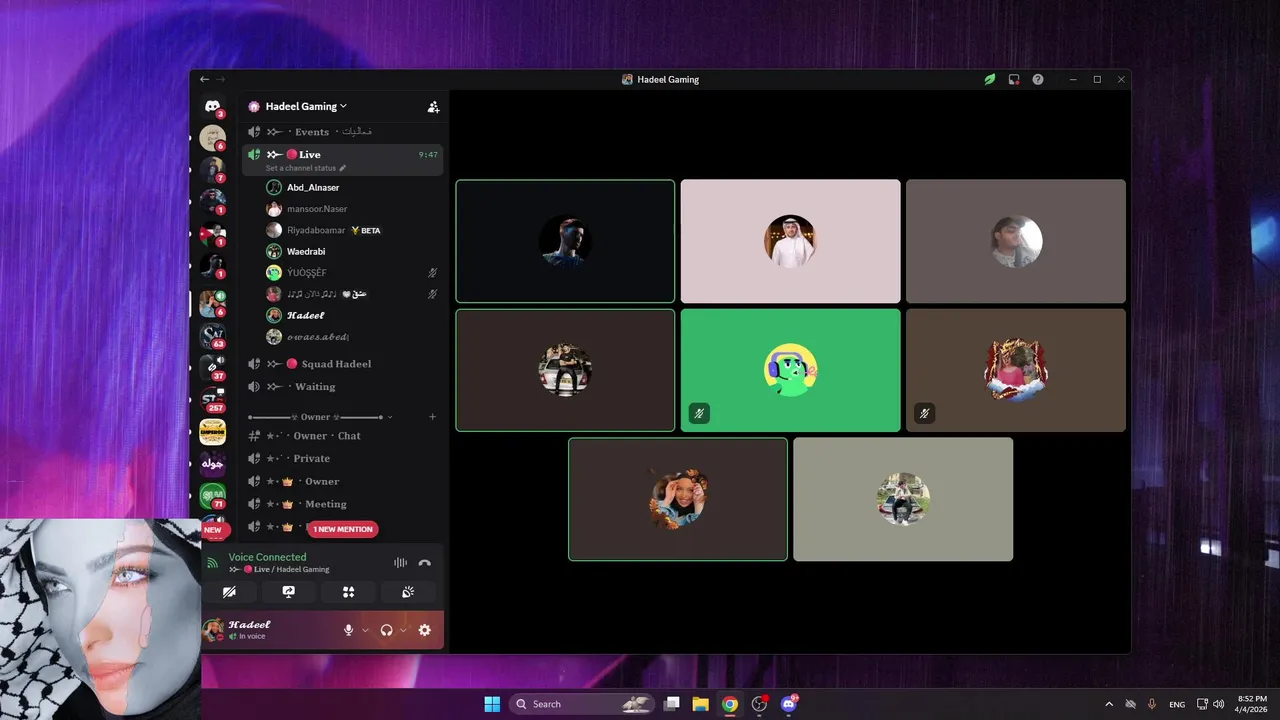Edit channel status pencil icon
1280x720 pixels.
pos(343,168)
